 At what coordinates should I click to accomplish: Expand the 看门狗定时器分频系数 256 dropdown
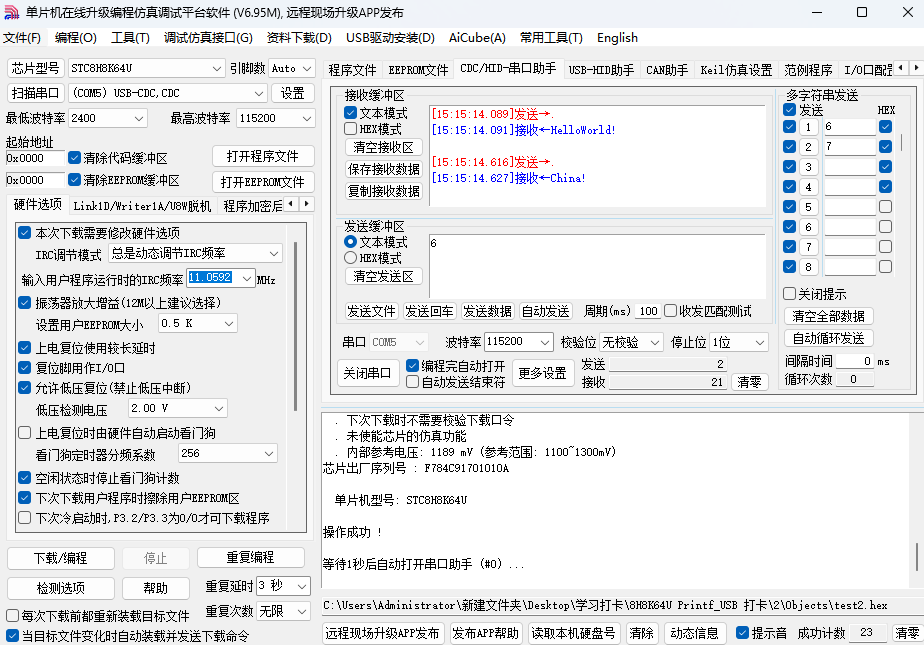(269, 454)
